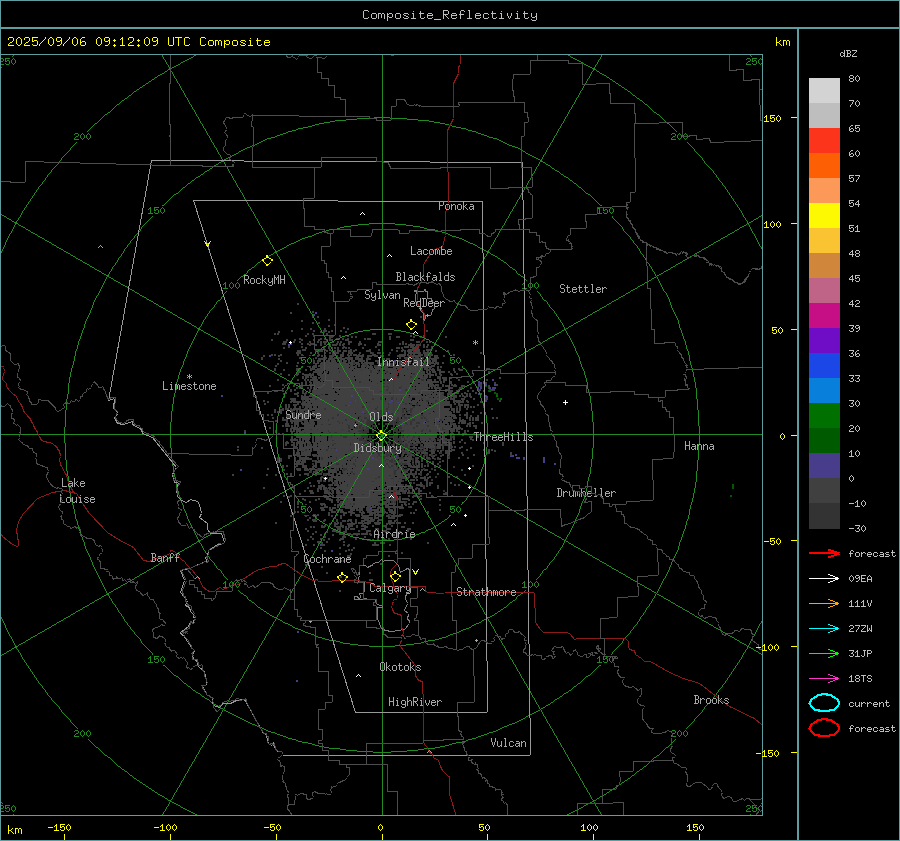Viewport: 900px width, 841px height.
Task: Click the magenta 39-42 dBZ color swatch
Action: click(x=824, y=316)
